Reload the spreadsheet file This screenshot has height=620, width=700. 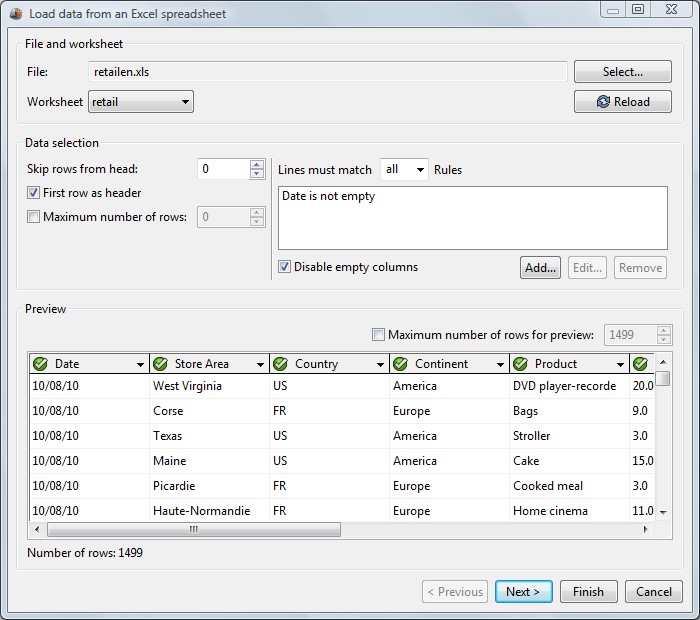pos(623,102)
